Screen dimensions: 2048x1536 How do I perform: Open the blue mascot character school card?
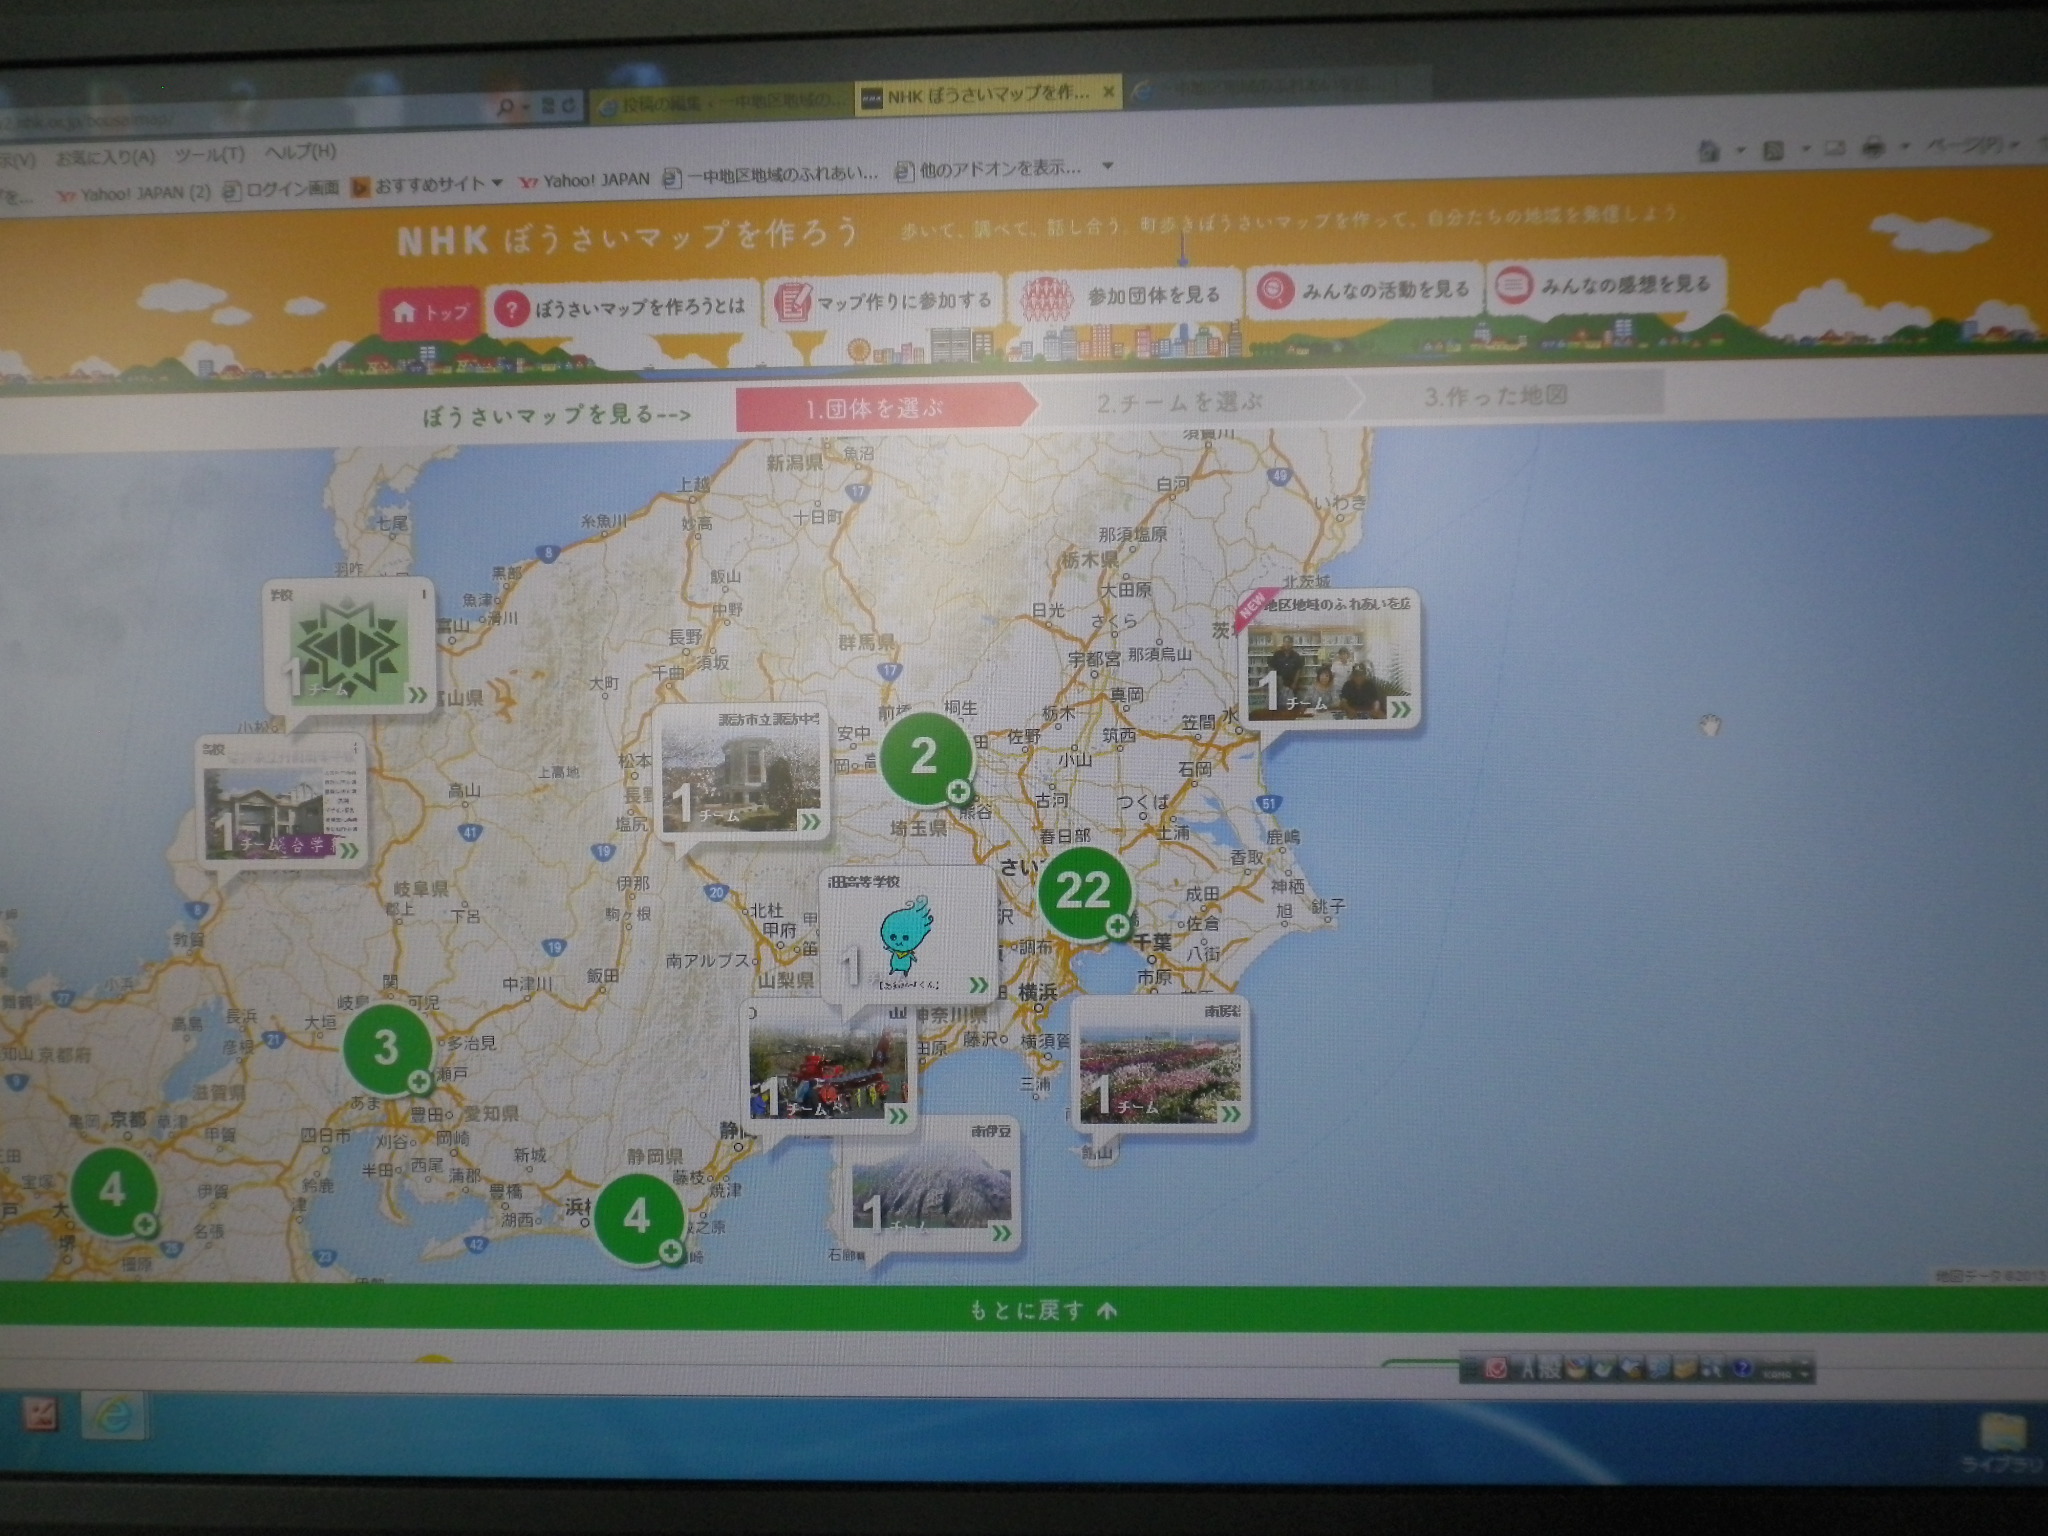tap(908, 936)
